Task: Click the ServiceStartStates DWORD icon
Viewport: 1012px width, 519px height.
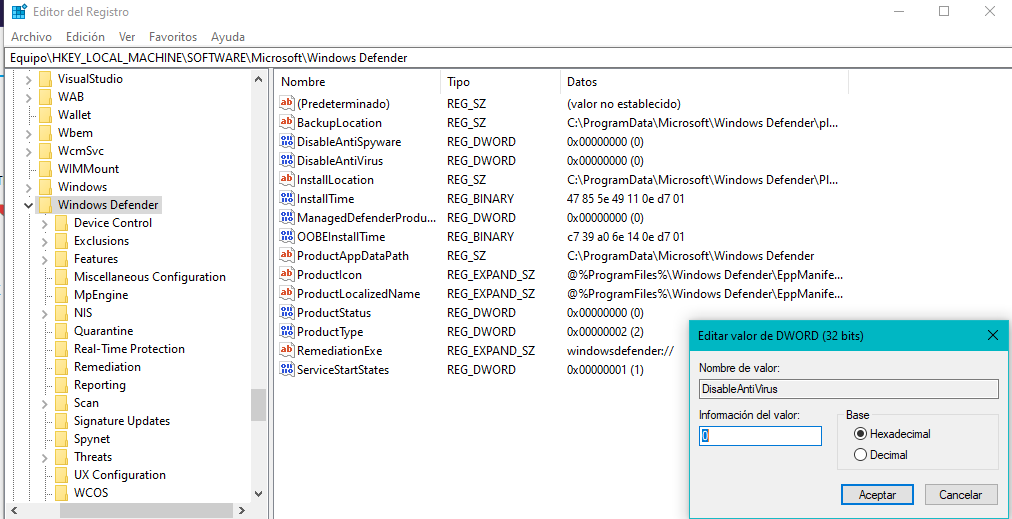Action: [x=287, y=370]
